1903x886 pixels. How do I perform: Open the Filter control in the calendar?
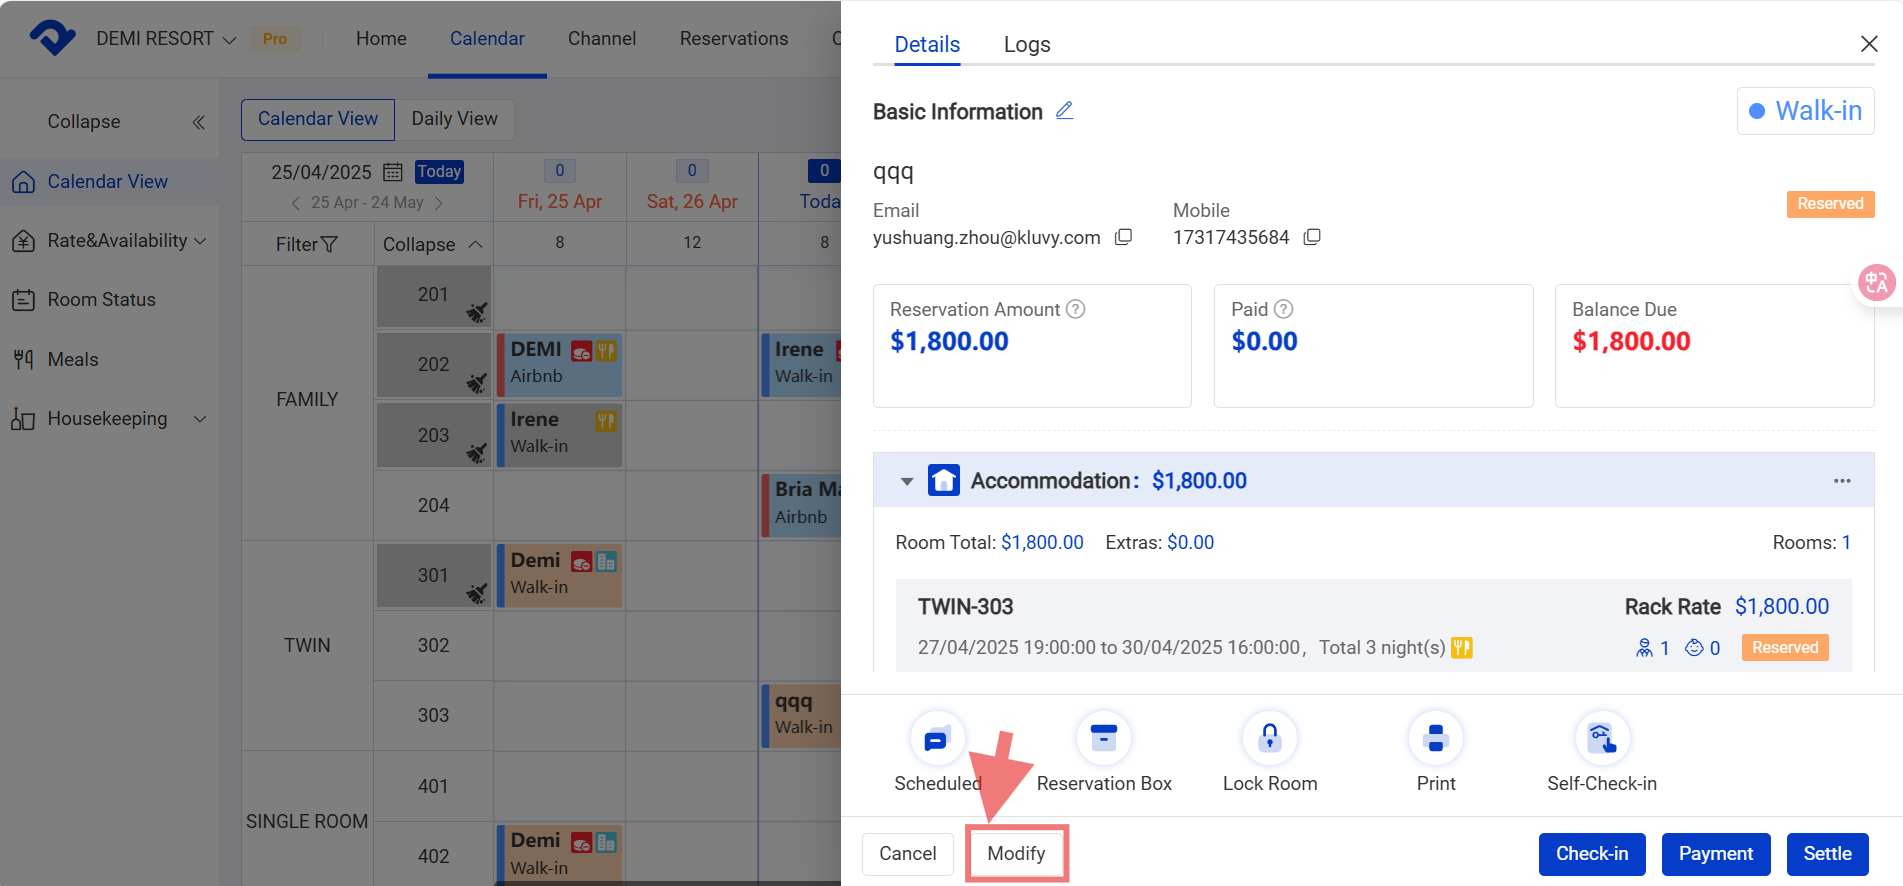(x=306, y=245)
